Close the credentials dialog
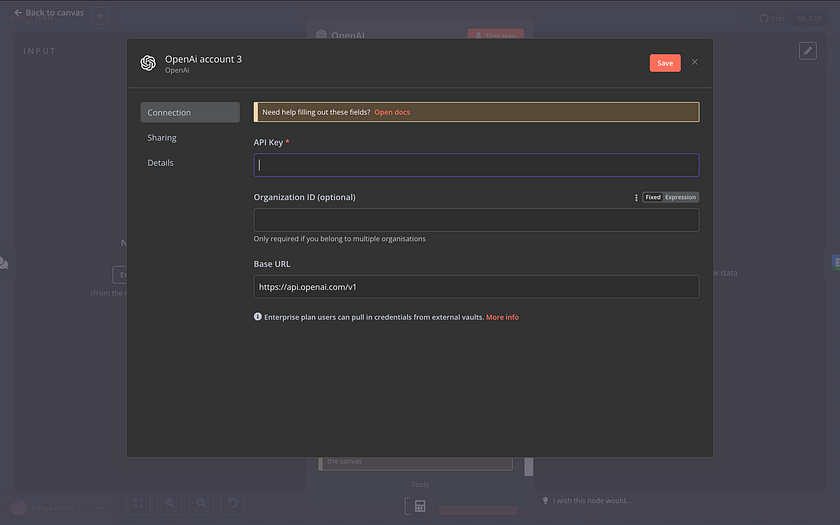This screenshot has width=840, height=525. point(694,62)
